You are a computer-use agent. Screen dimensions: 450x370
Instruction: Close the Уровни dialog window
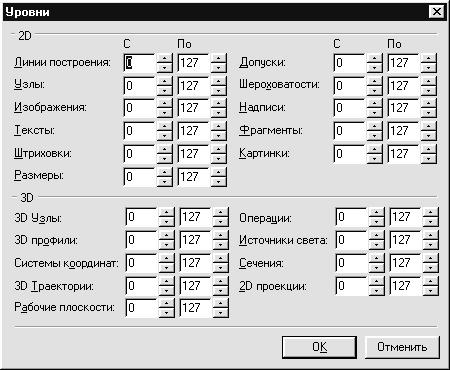coord(436,12)
